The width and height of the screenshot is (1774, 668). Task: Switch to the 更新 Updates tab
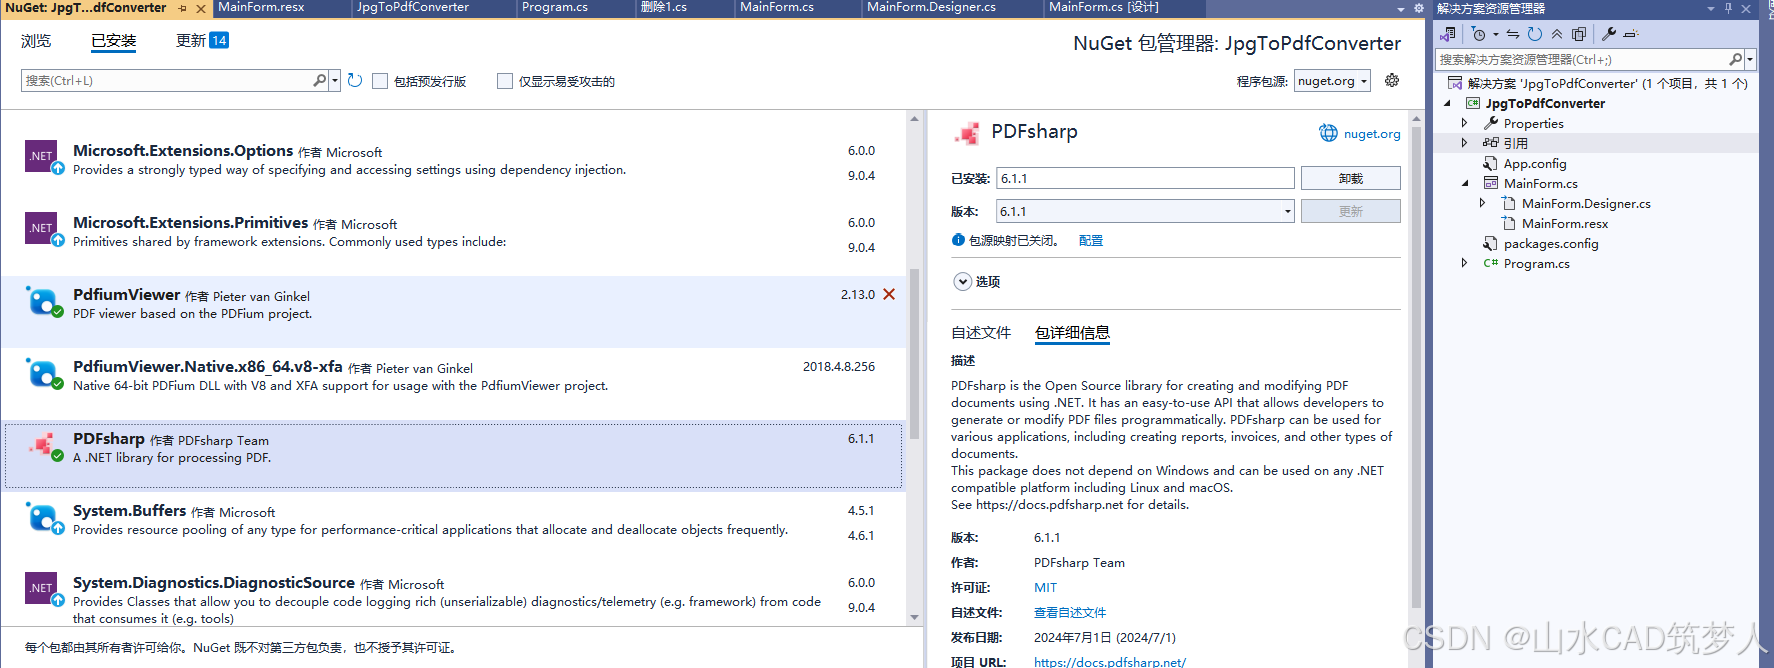(202, 40)
